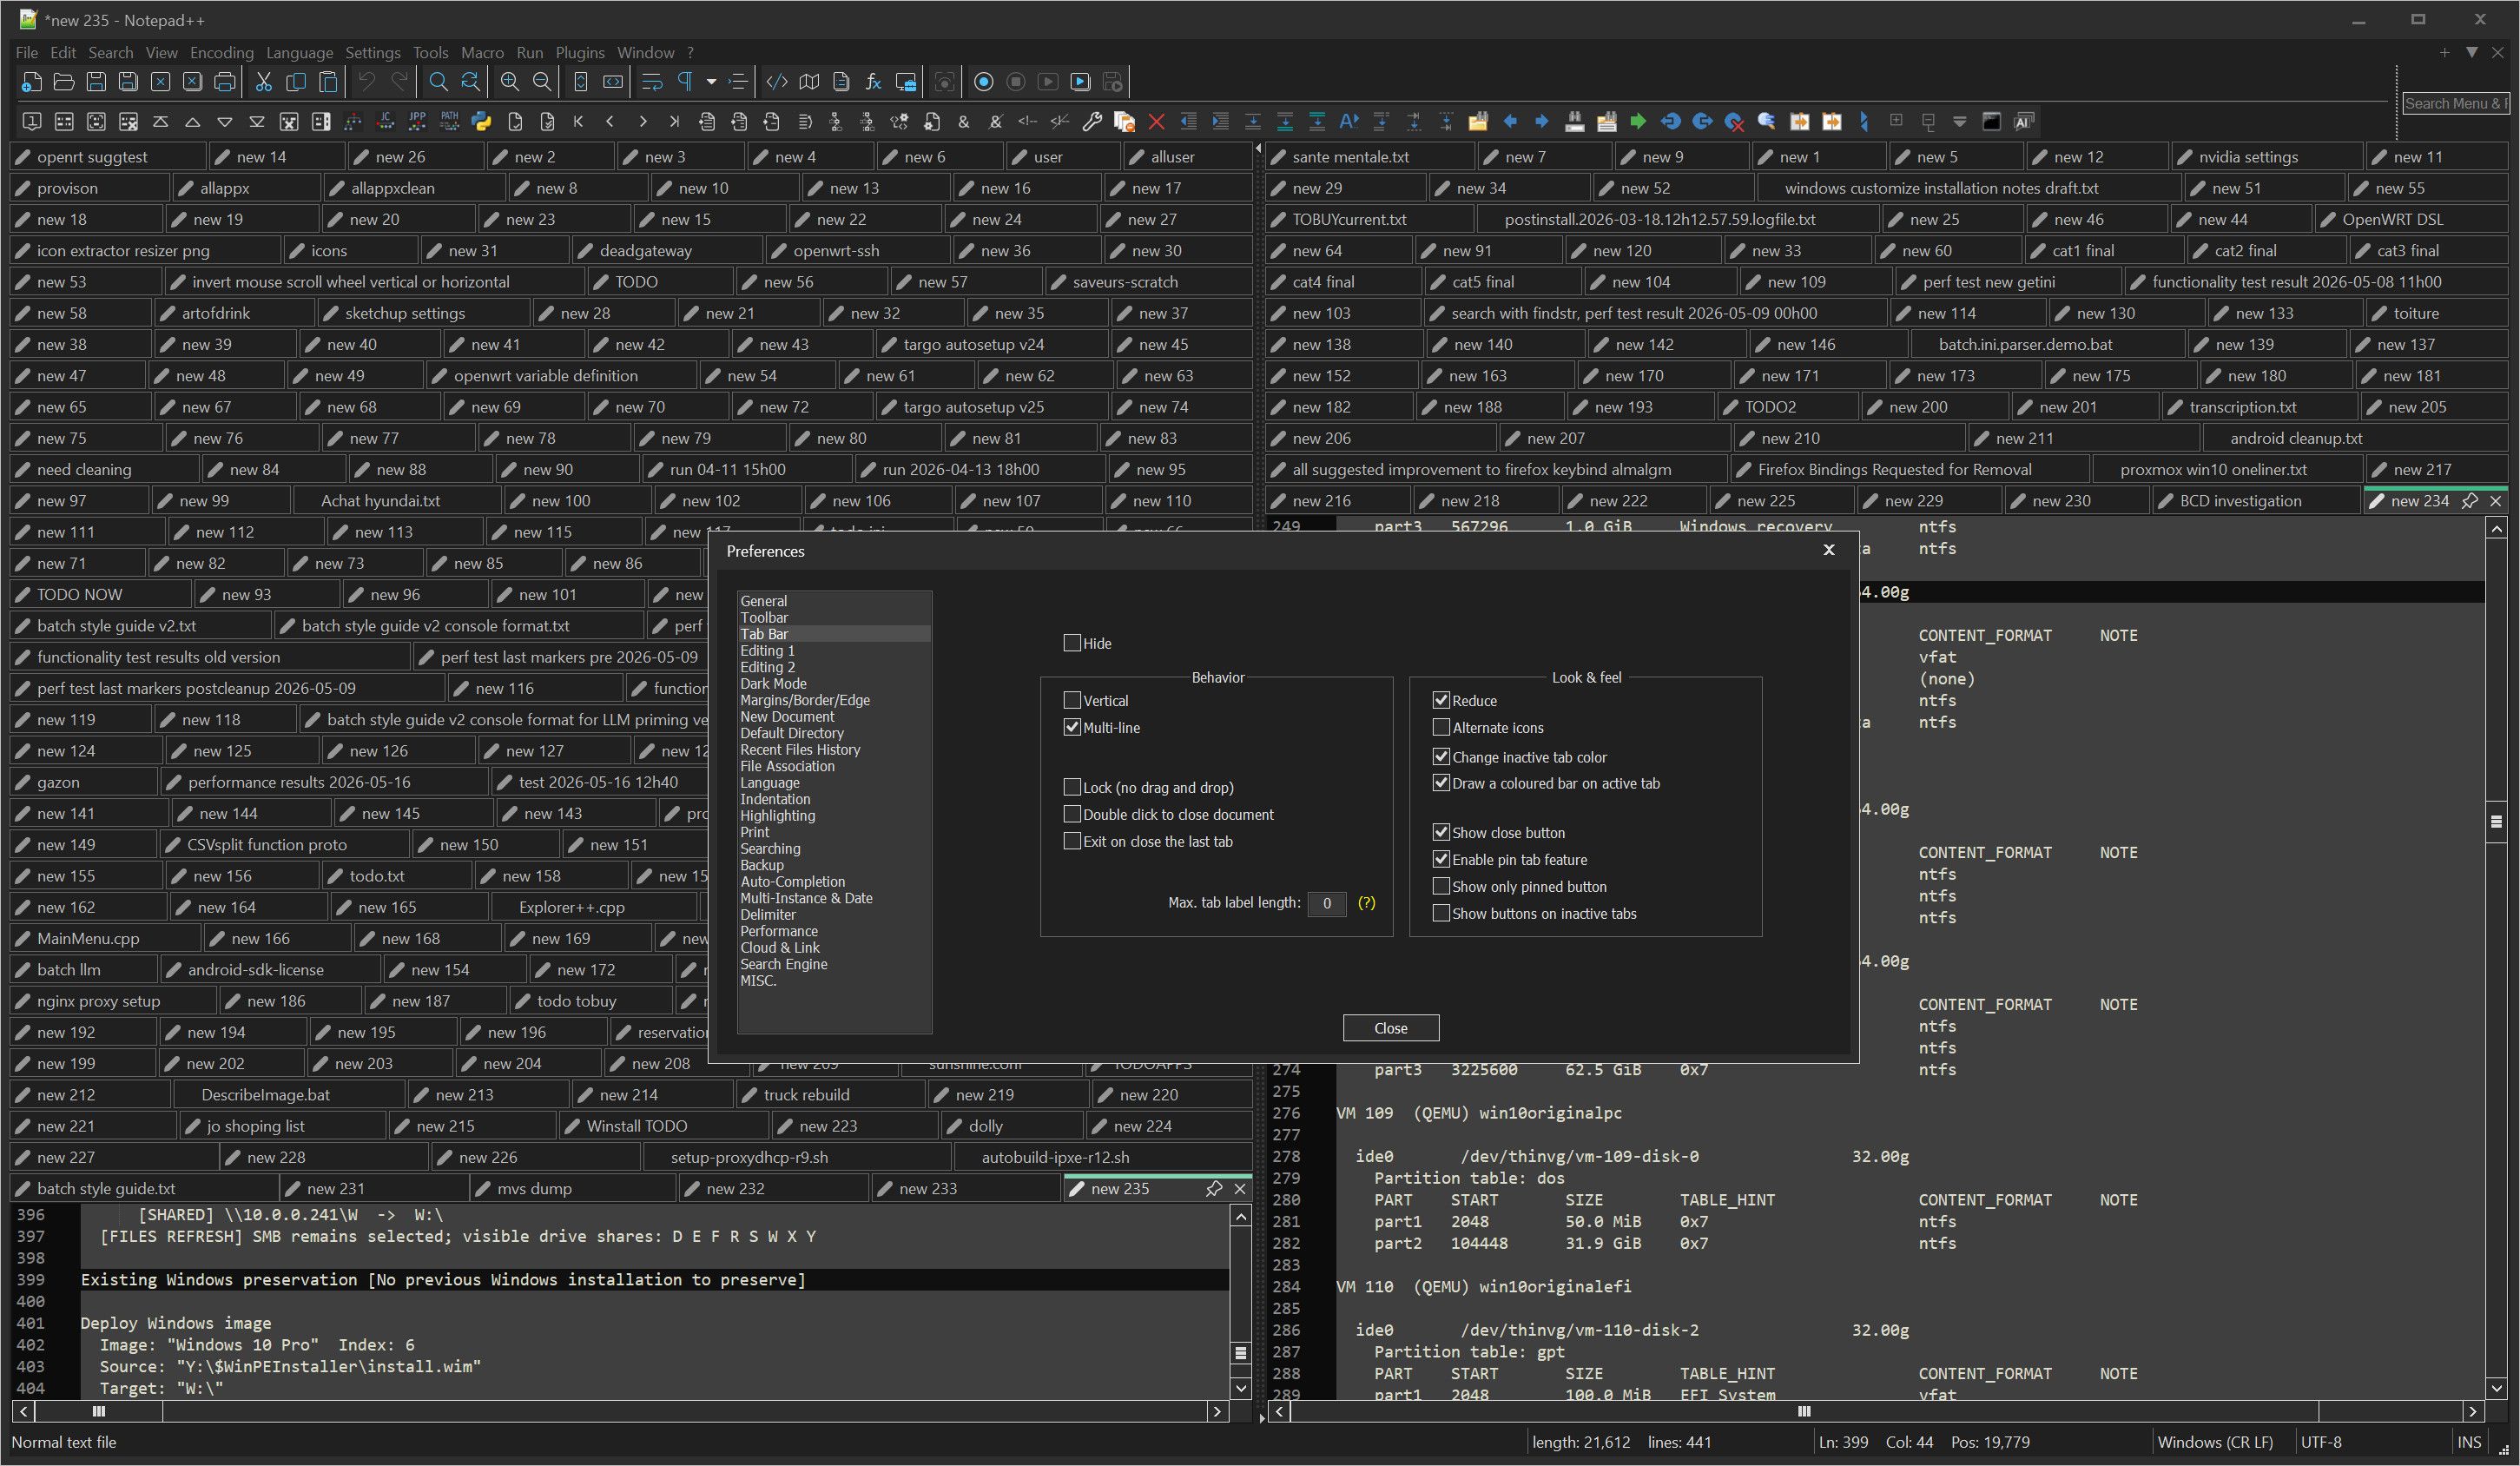Screen dimensions: 2520x1466
Task: Select MISC. in Preferences list
Action: coord(758,980)
